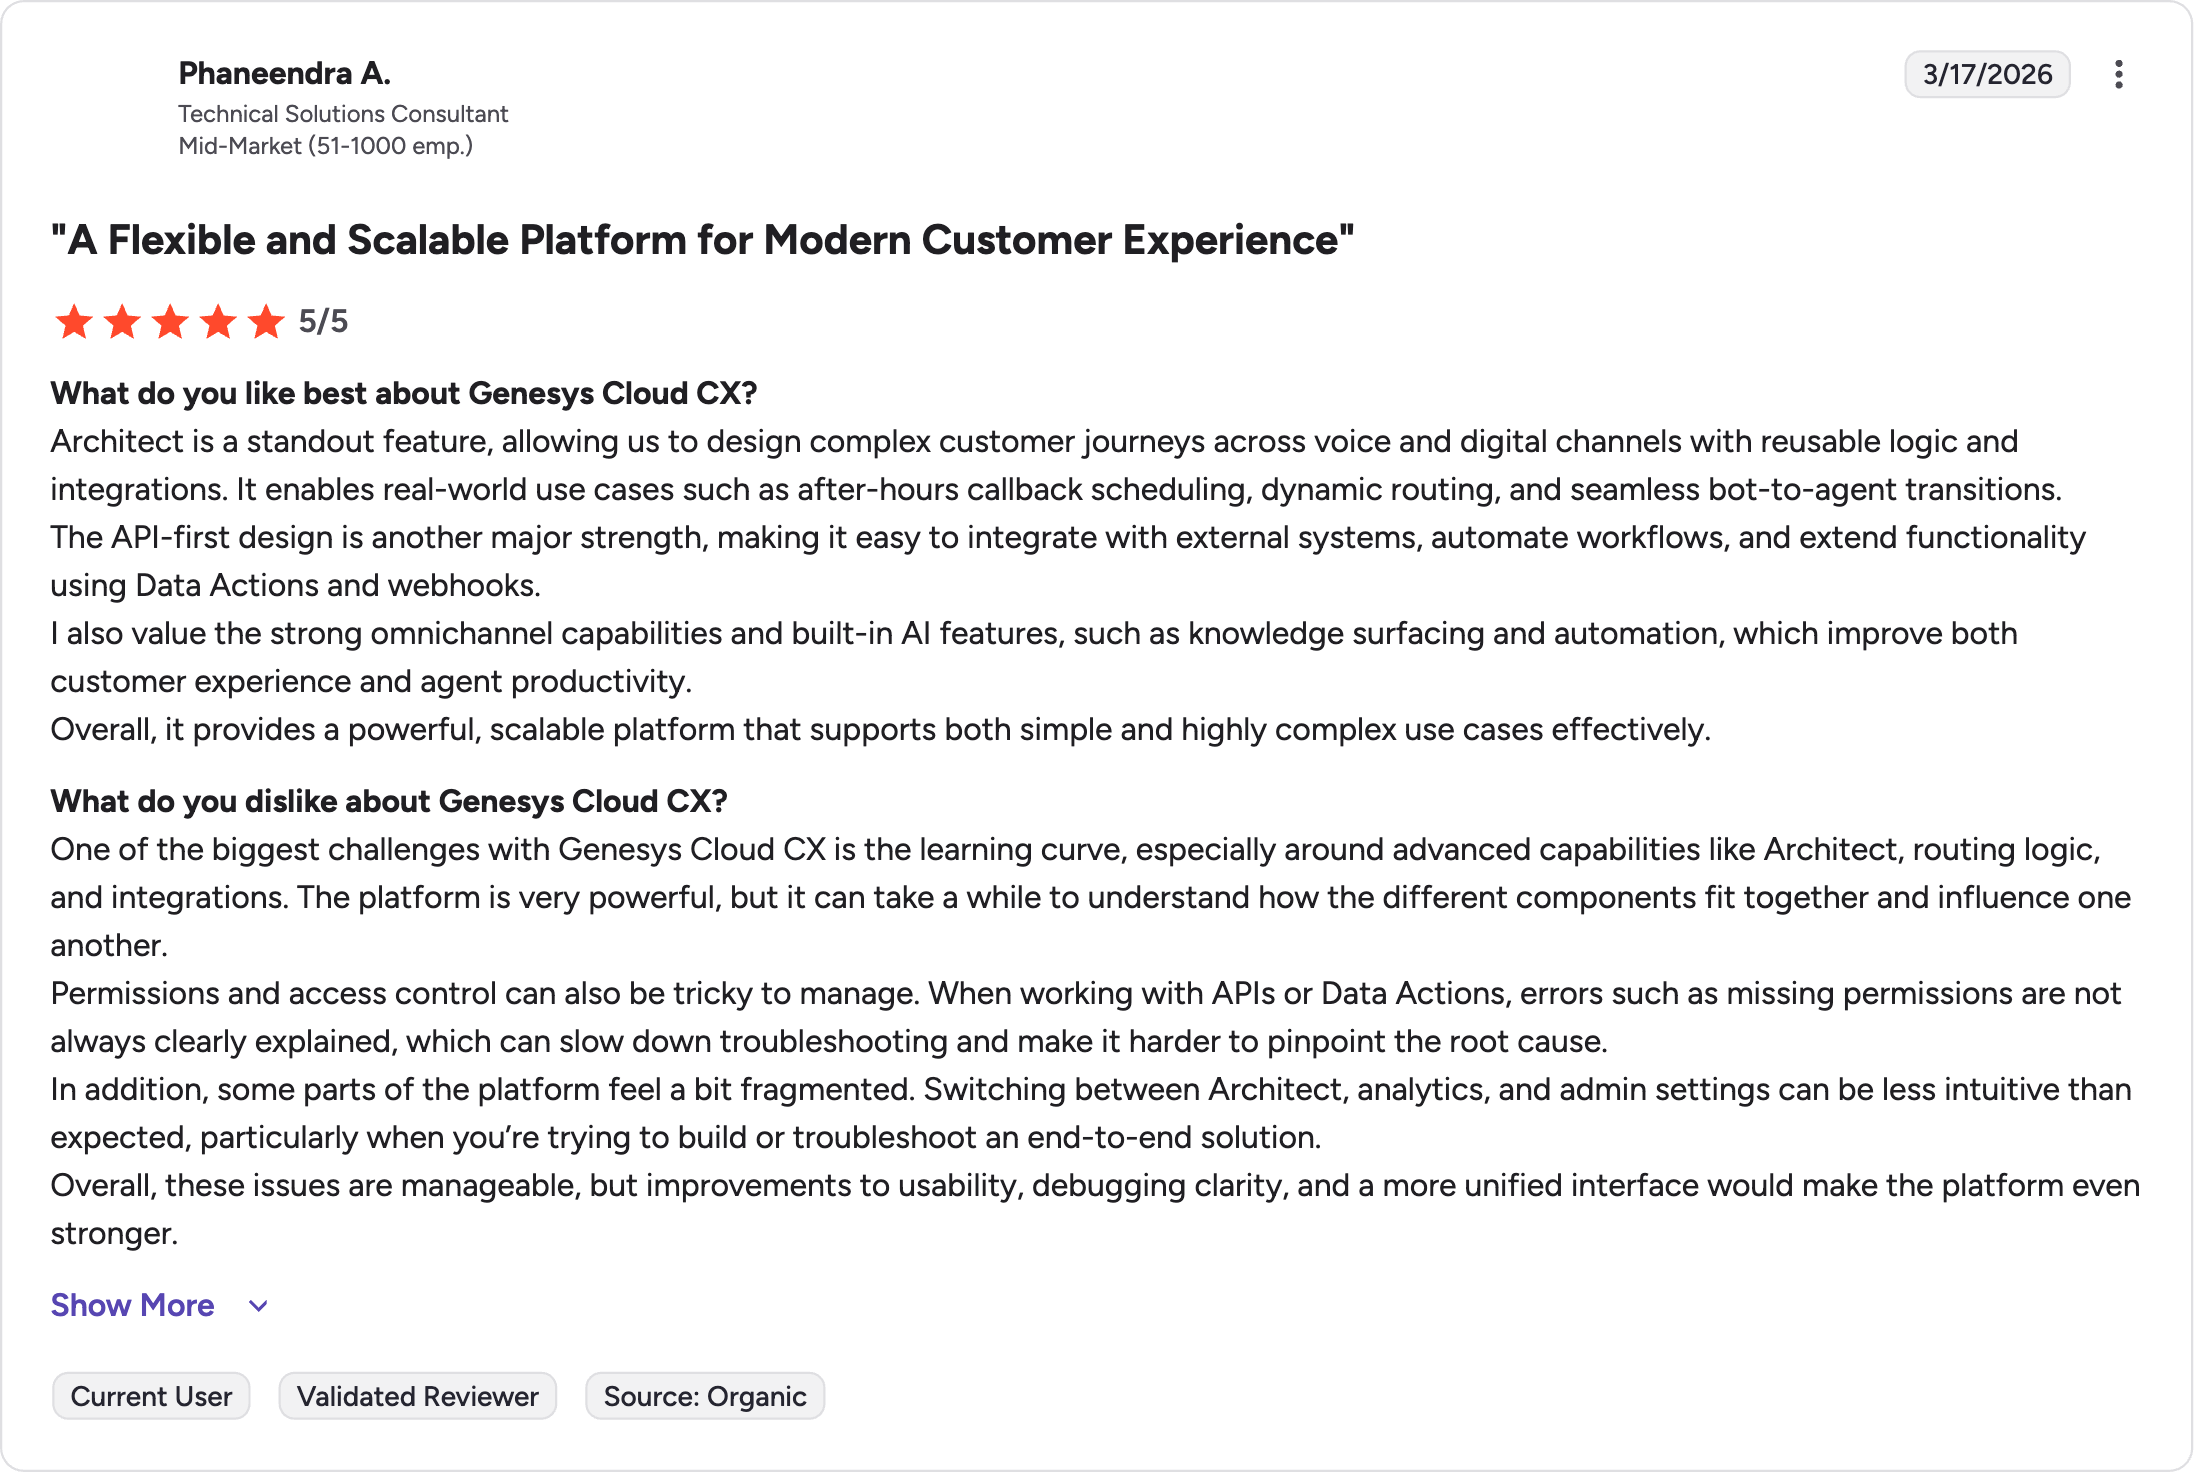Click the 5/5 rating text
2194x1472 pixels.
(x=323, y=321)
